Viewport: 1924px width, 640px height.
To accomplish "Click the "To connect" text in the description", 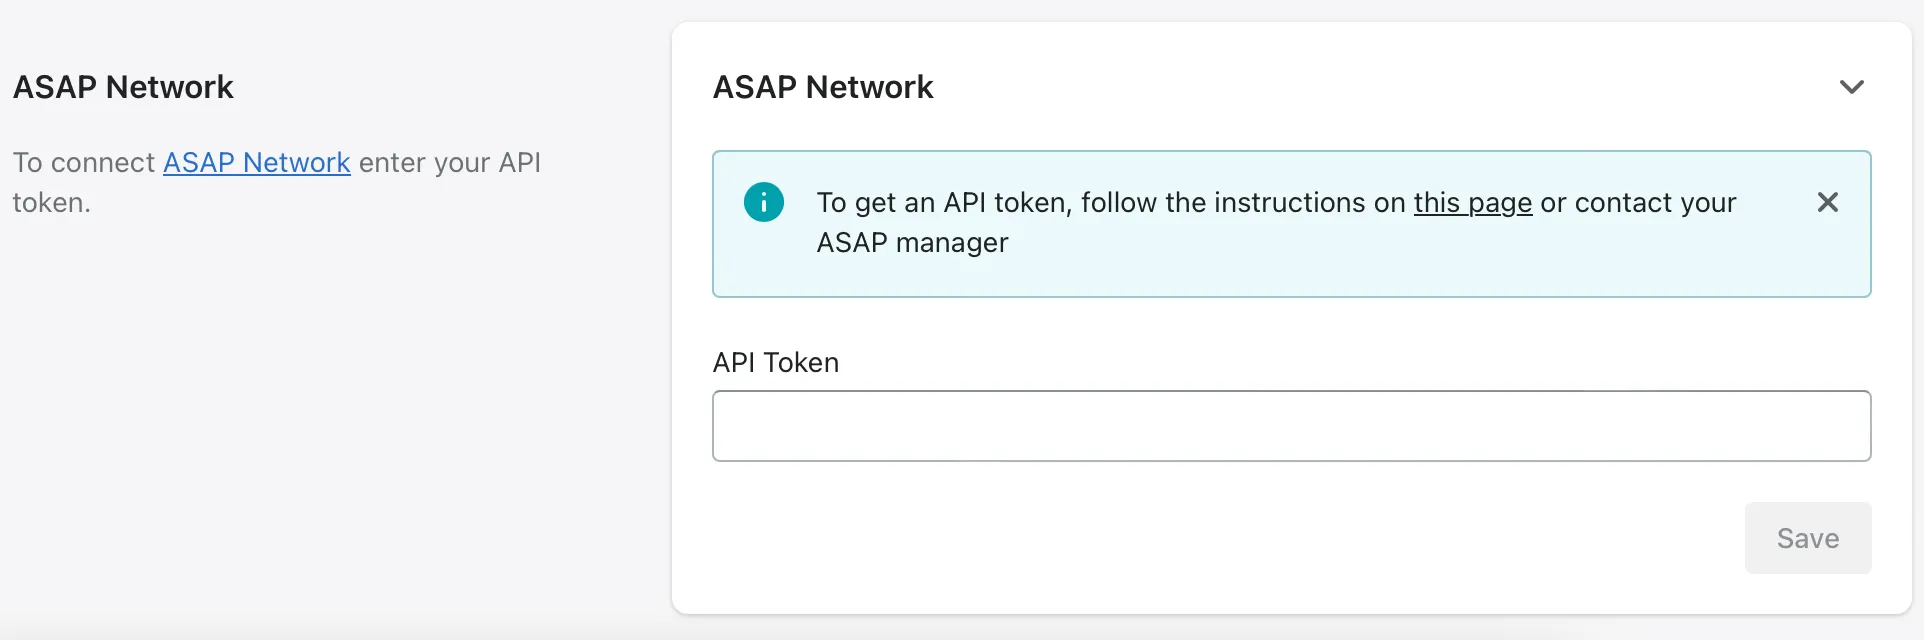I will 84,163.
